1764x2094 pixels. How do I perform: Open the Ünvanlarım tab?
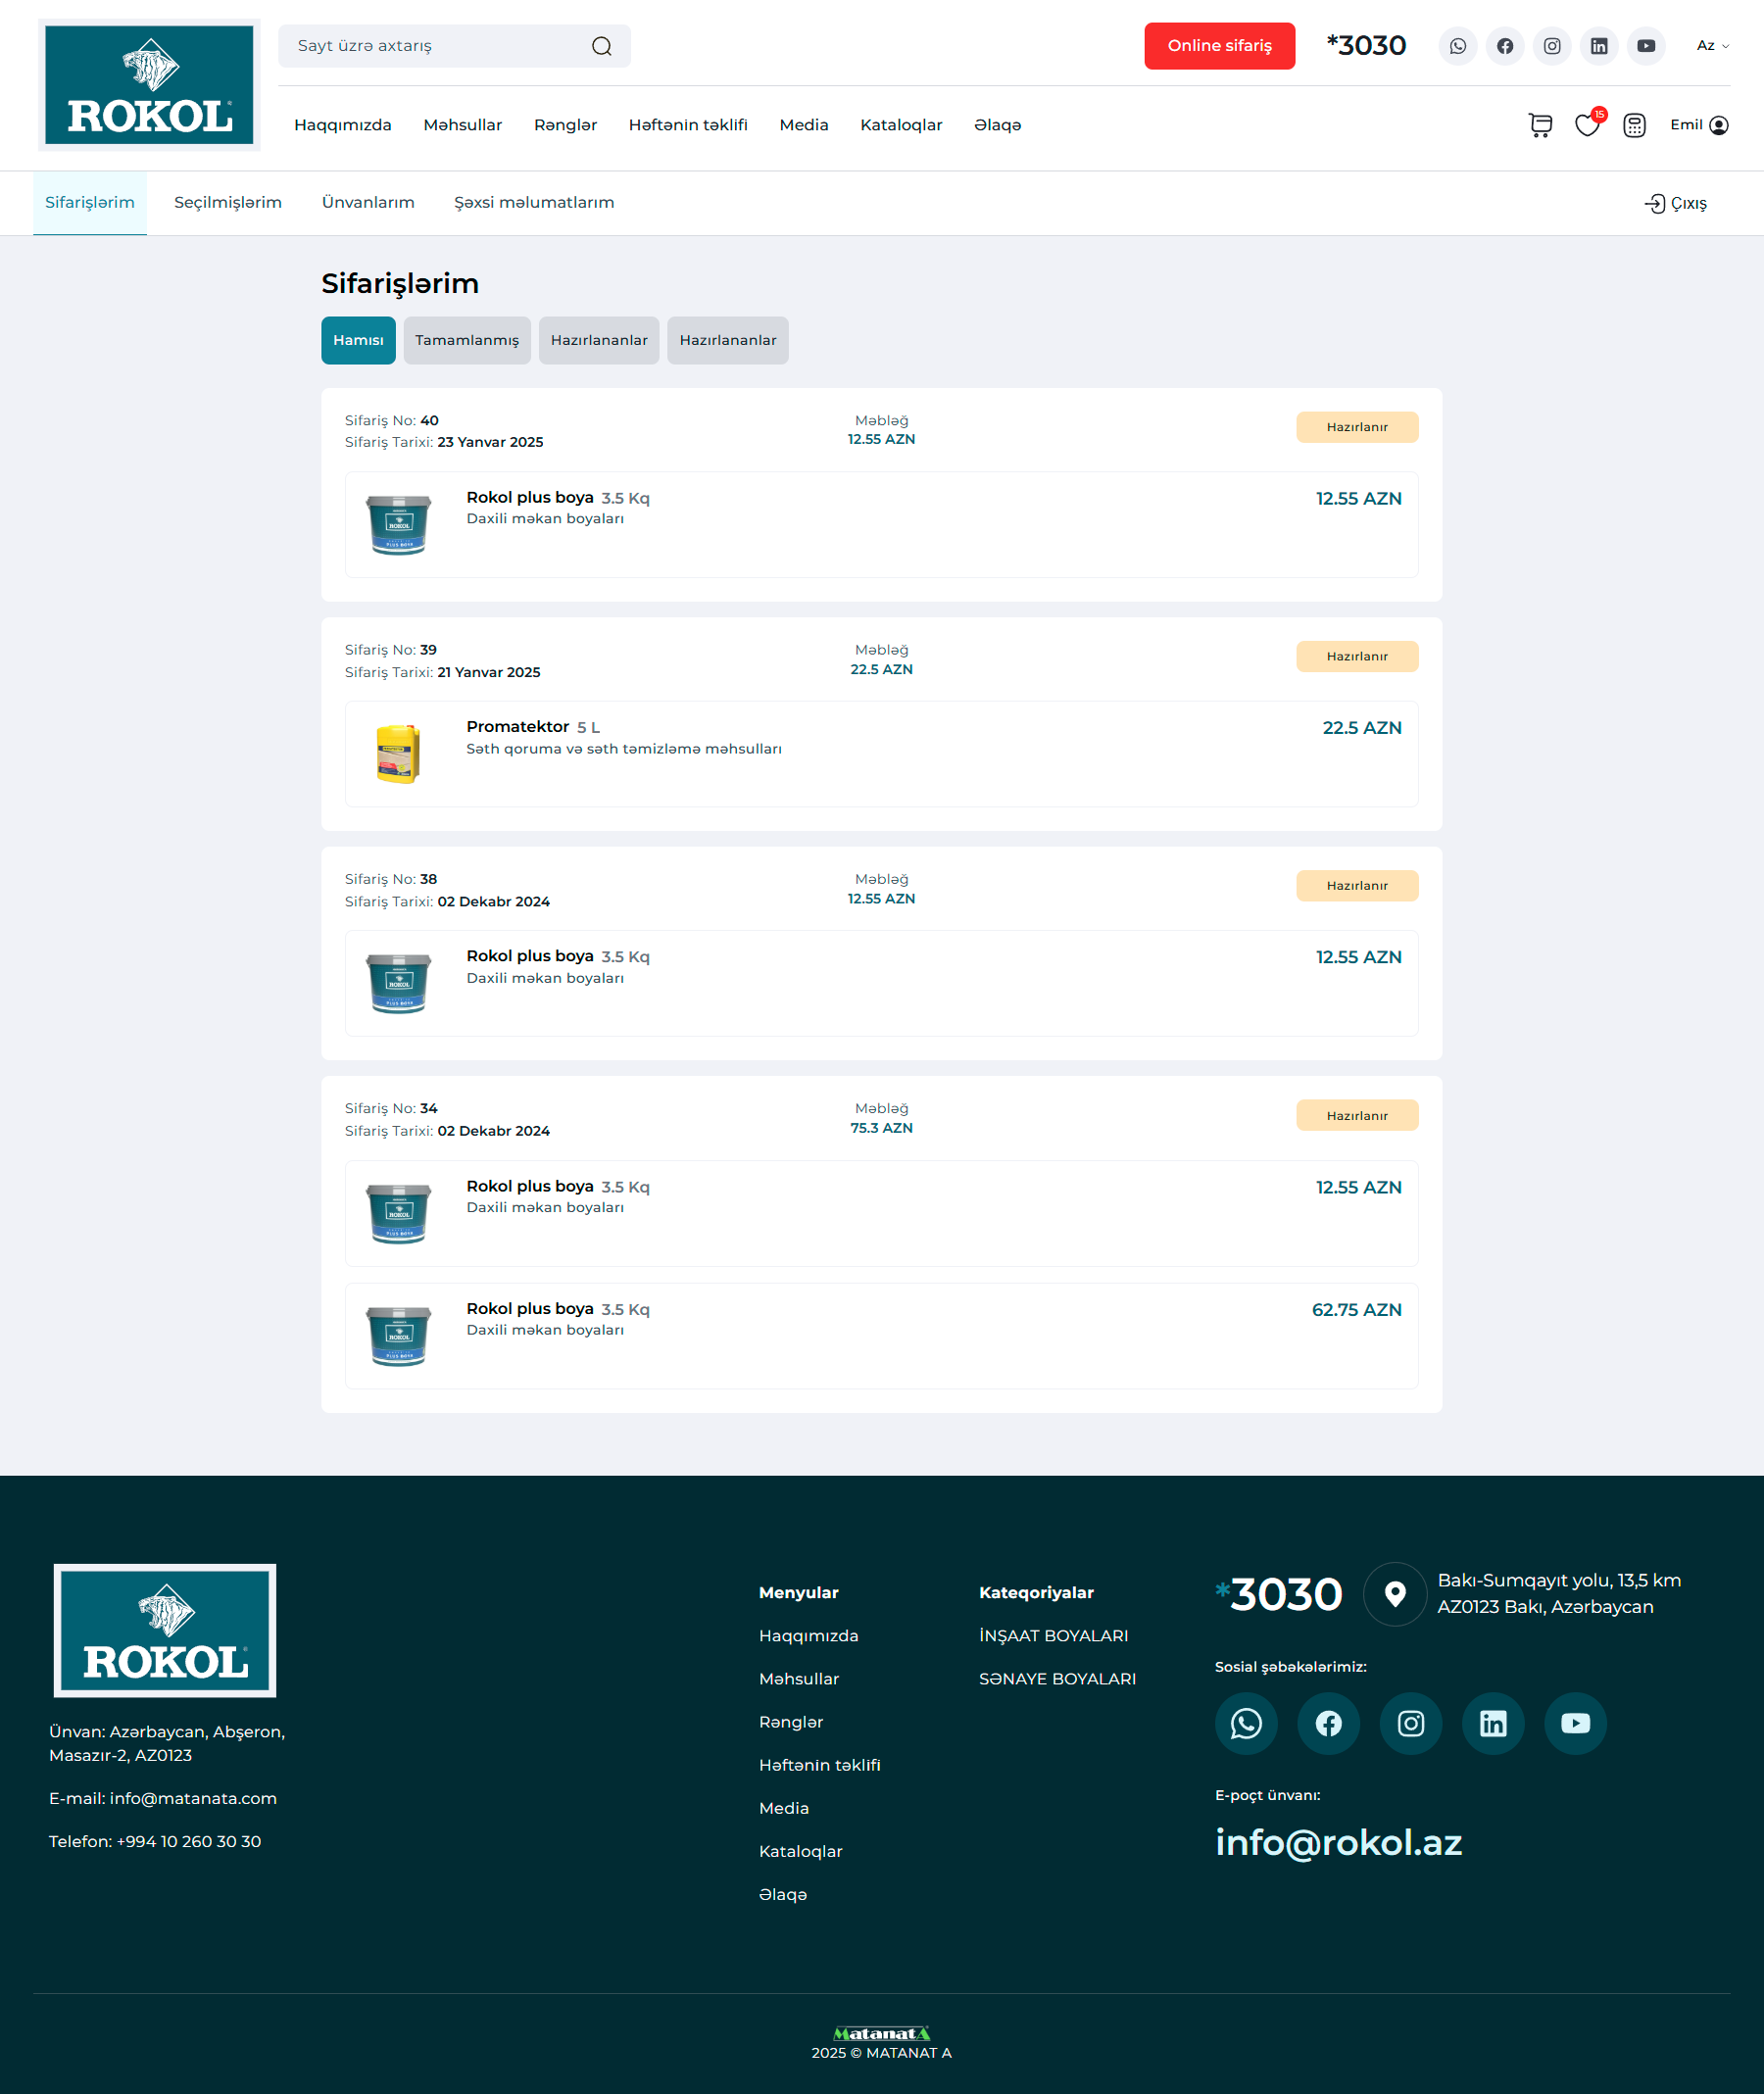[x=368, y=203]
